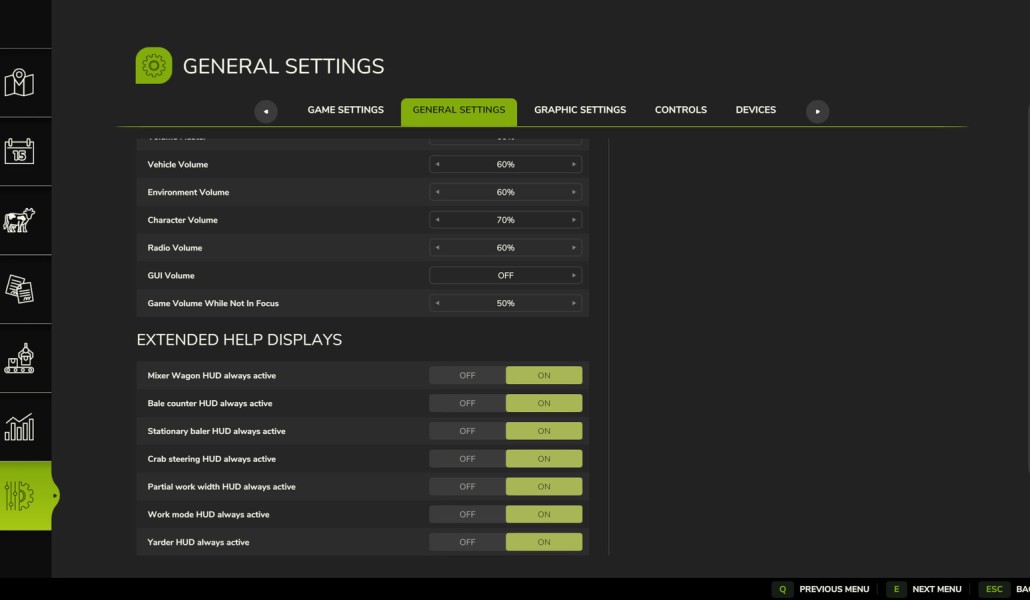Turn off Mixer Wagon HUD always active
This screenshot has height=600, width=1030.
coord(467,375)
